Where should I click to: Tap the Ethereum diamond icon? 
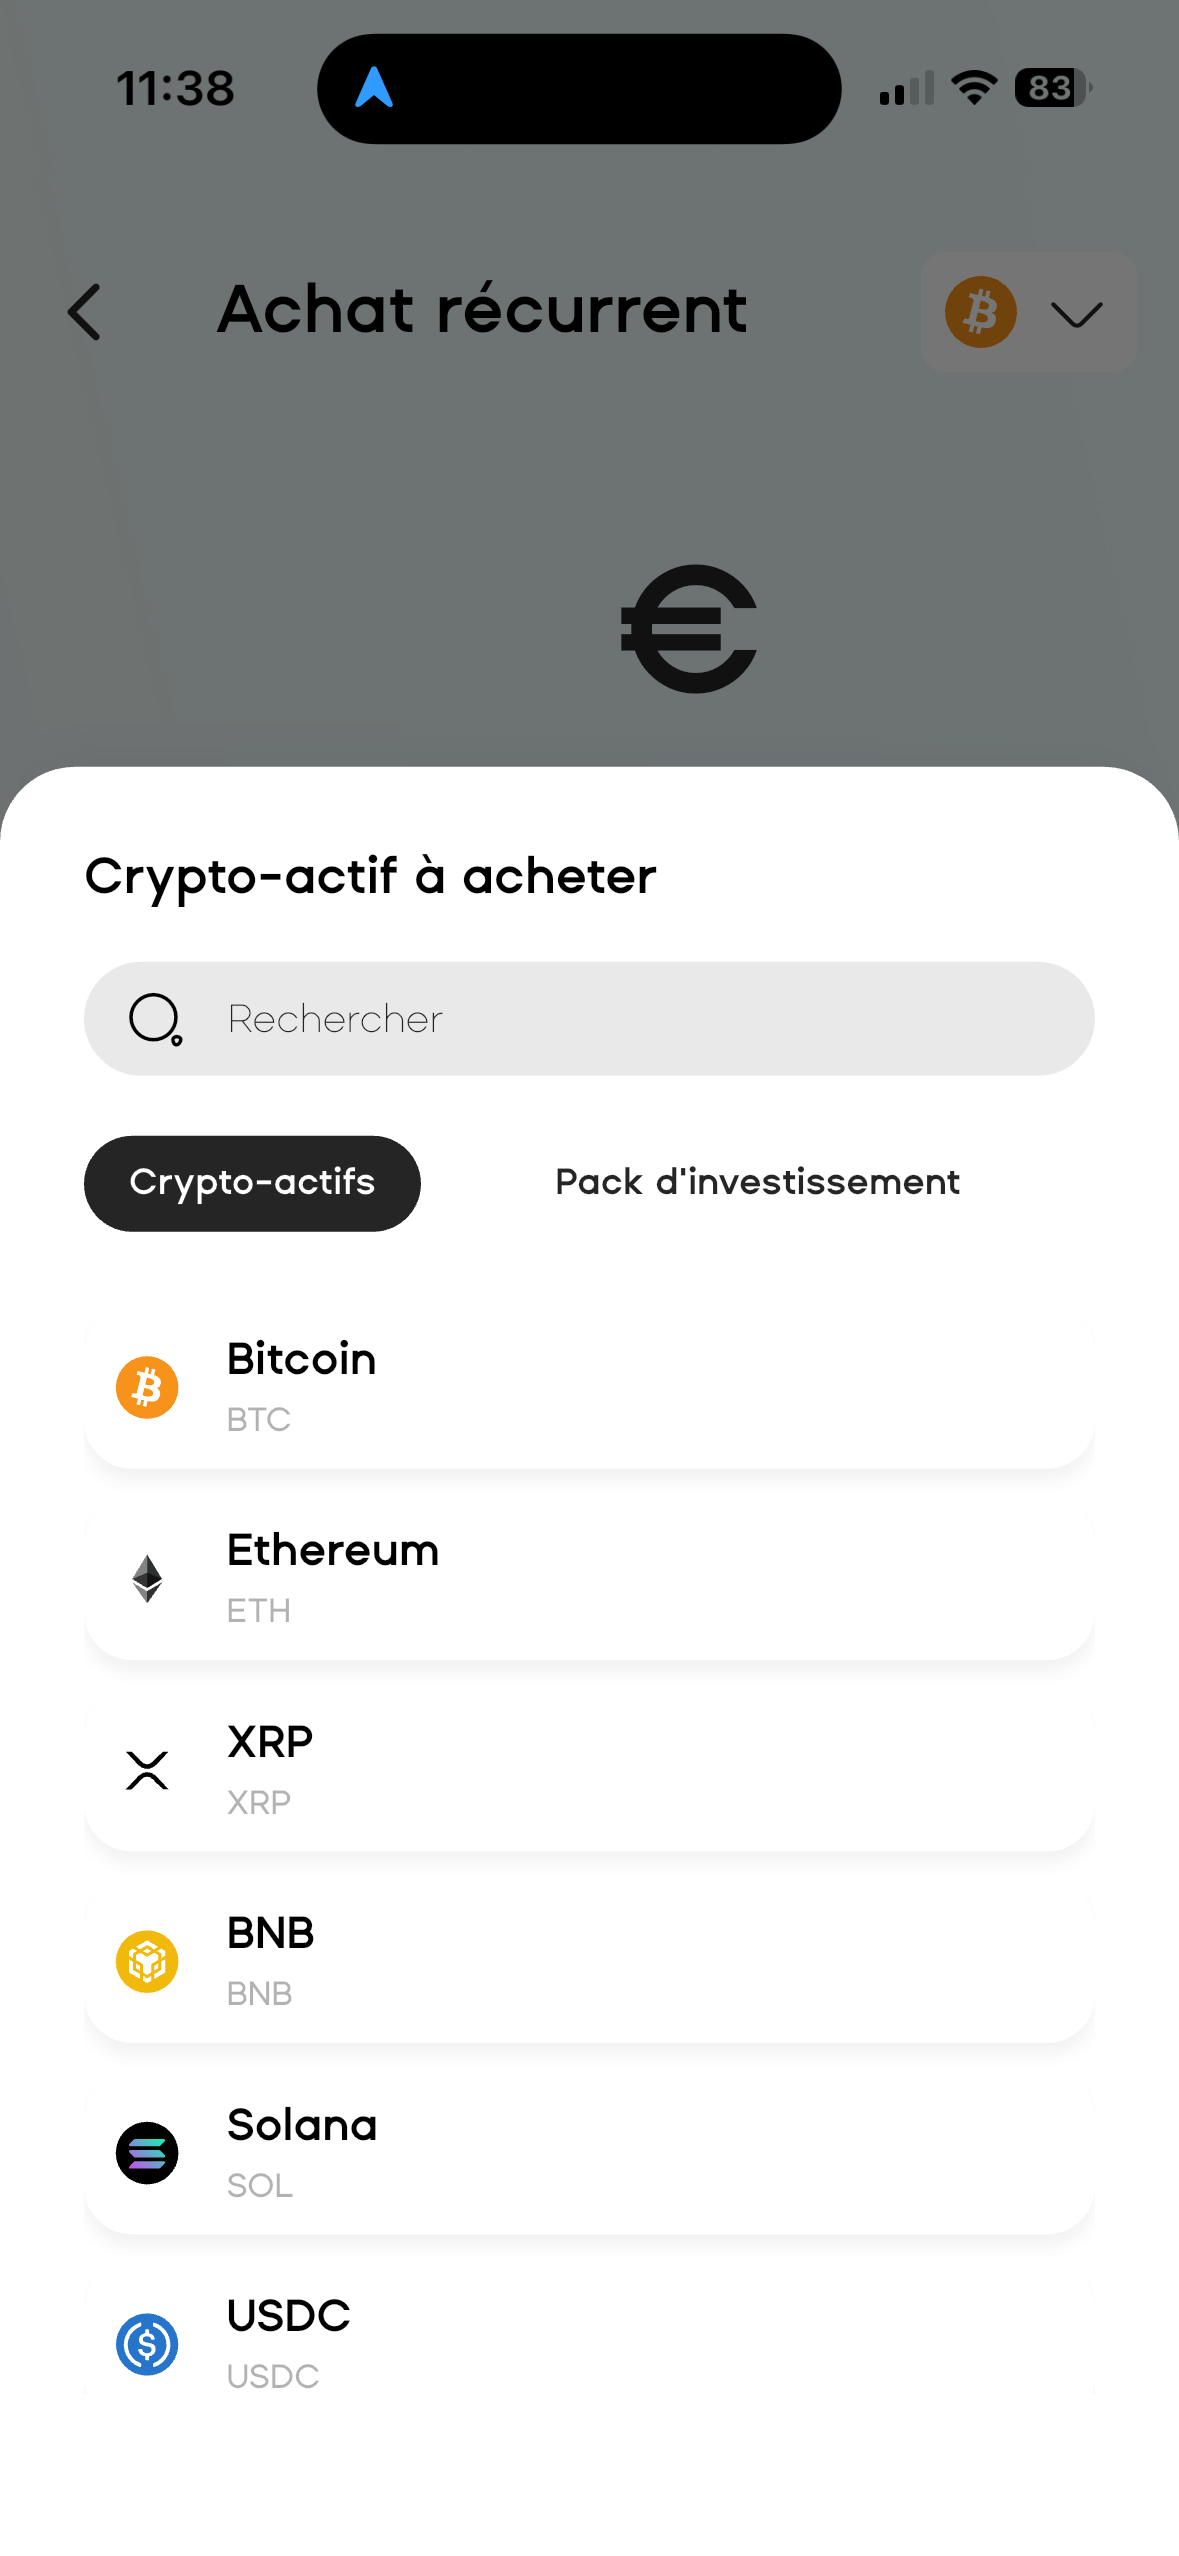(146, 1578)
